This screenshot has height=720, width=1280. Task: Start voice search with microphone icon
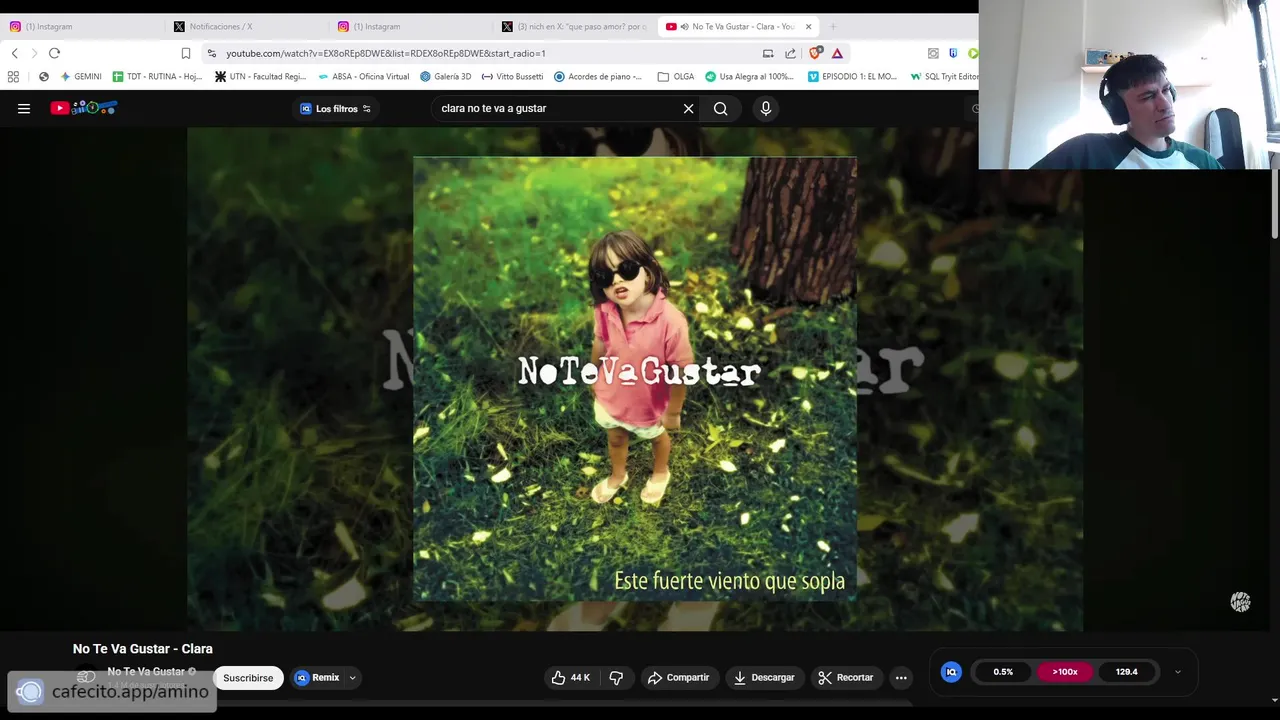click(766, 109)
